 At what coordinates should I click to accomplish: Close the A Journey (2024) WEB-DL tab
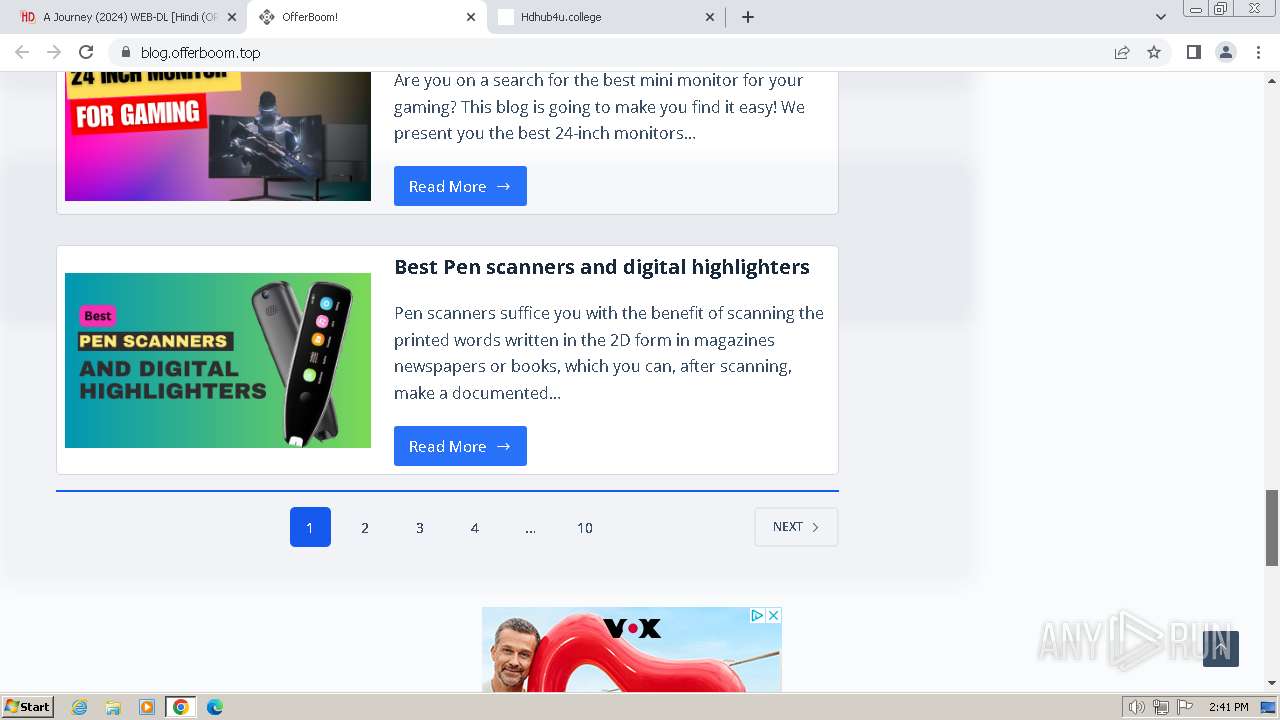click(232, 17)
